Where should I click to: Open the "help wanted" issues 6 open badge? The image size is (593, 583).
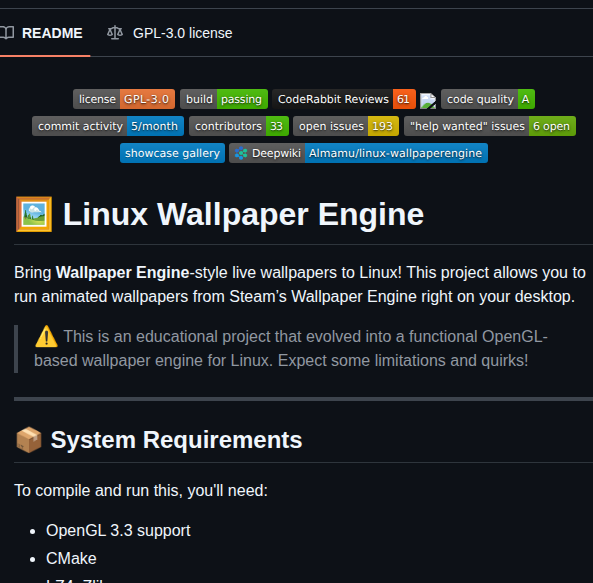pos(490,126)
